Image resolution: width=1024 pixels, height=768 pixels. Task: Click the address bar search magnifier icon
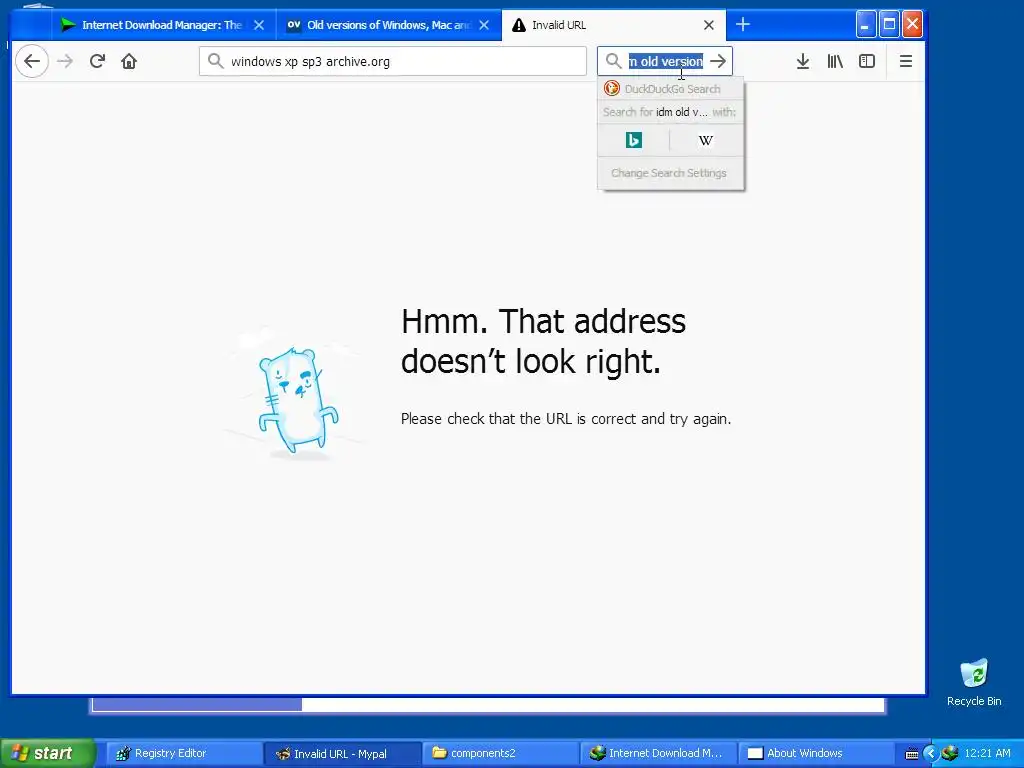tap(215, 61)
